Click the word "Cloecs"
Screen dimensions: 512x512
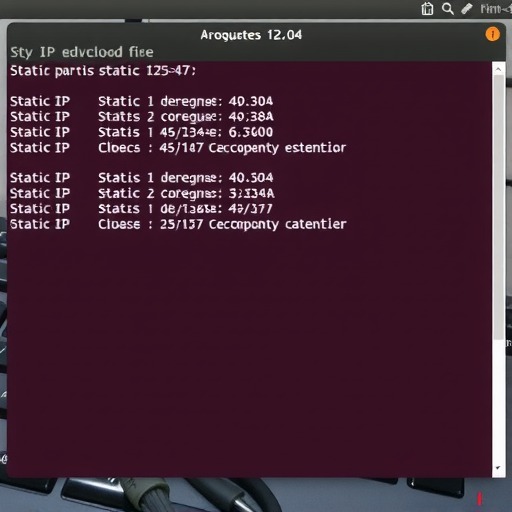click(x=119, y=148)
